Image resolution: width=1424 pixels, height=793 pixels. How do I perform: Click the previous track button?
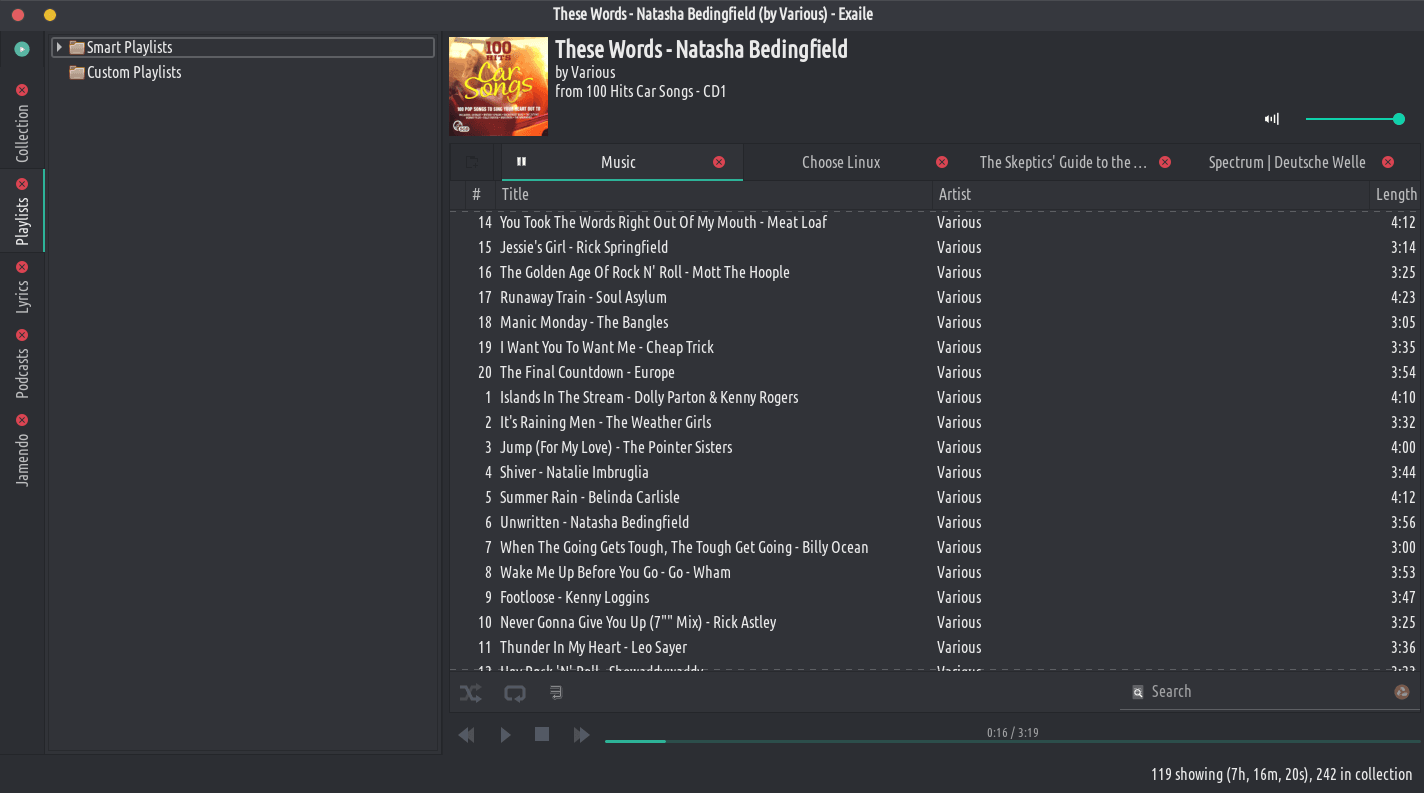(x=466, y=735)
